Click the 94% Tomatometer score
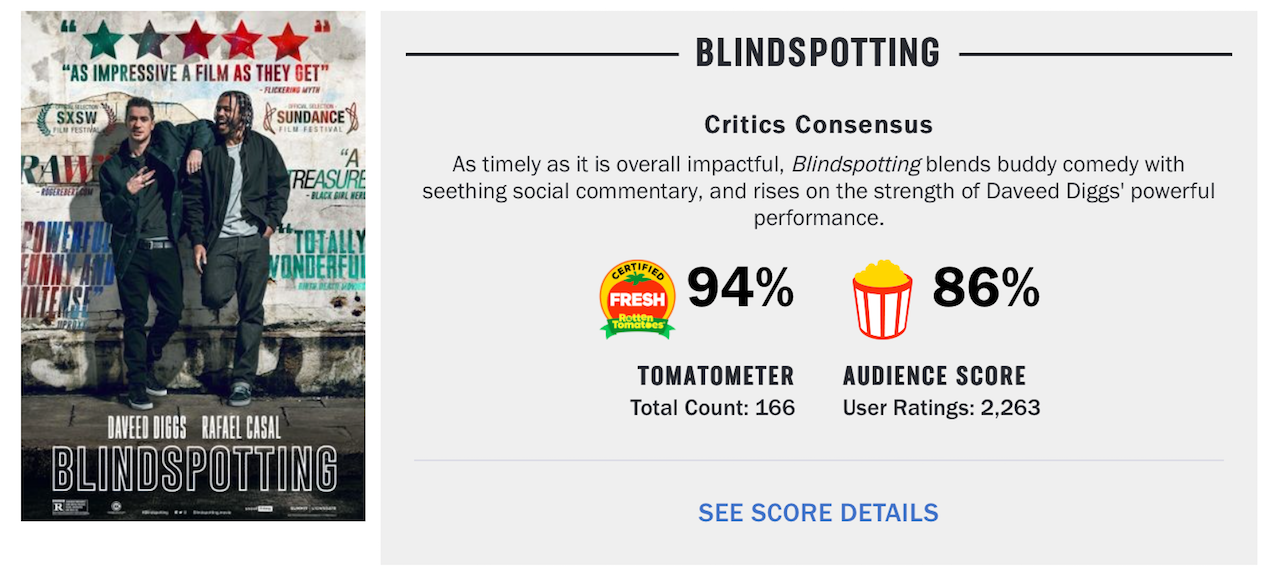The image size is (1280, 580). point(740,289)
